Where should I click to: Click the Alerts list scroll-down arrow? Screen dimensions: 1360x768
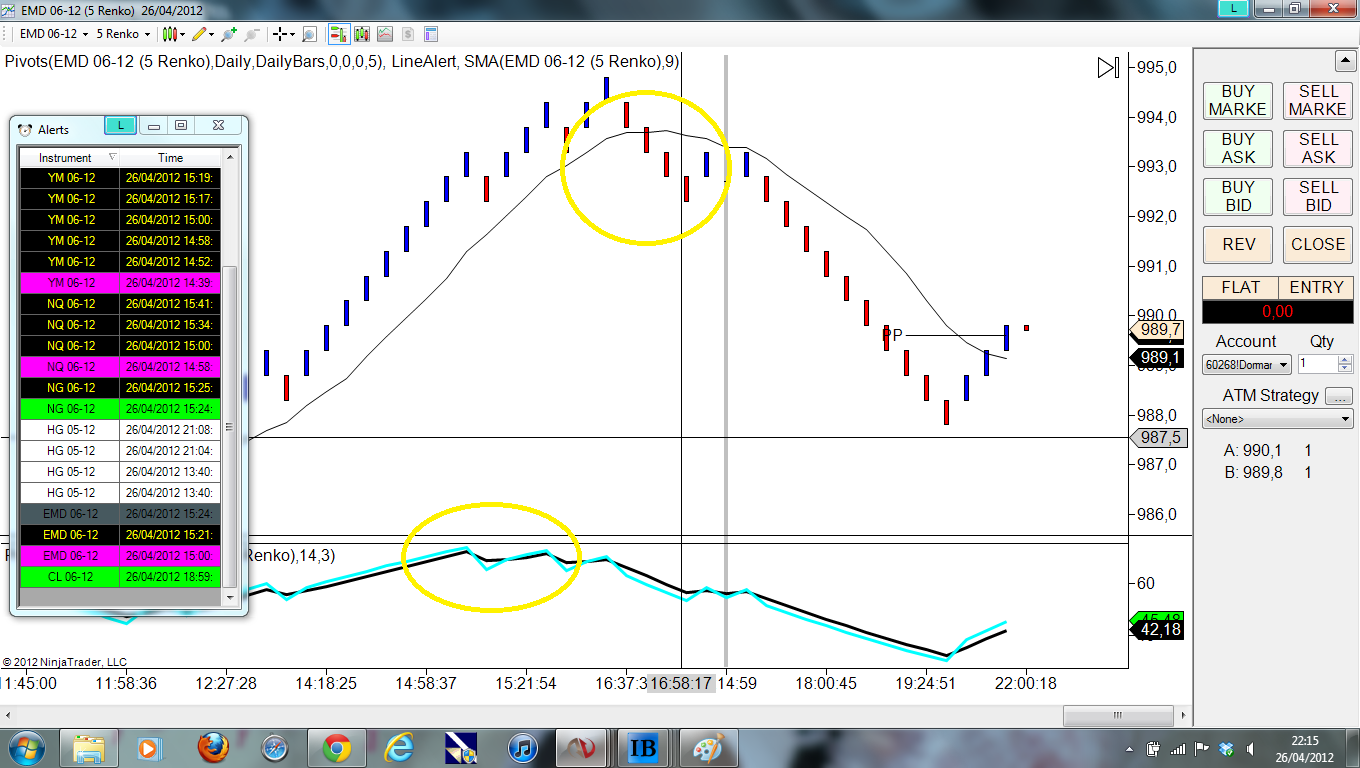pyautogui.click(x=230, y=597)
